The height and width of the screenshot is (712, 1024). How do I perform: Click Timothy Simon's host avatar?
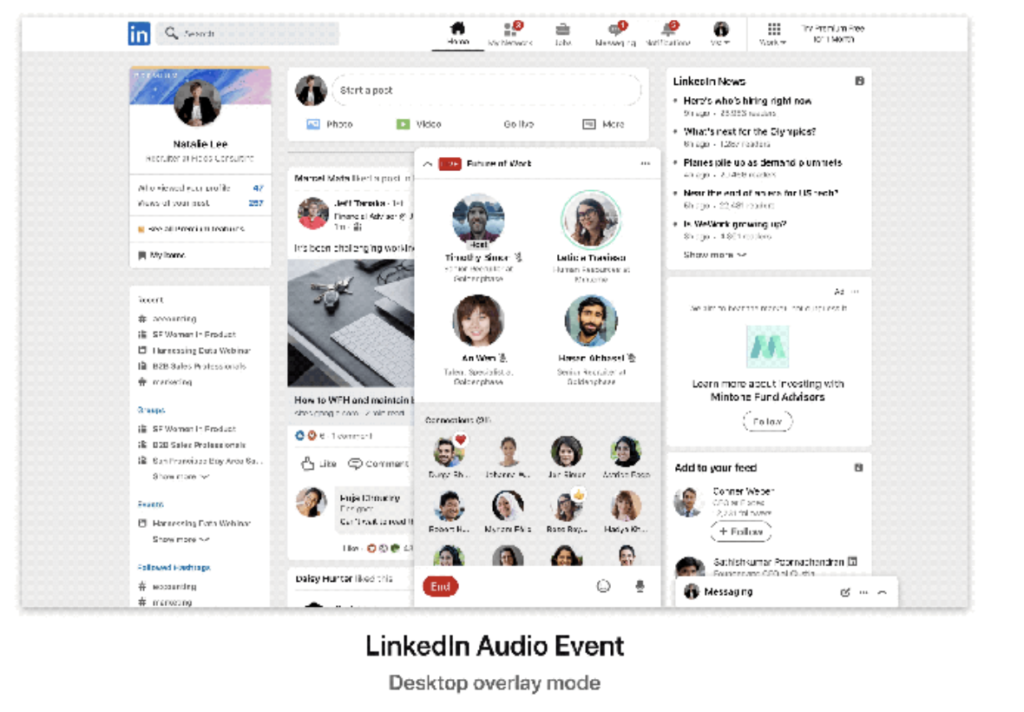(x=478, y=220)
